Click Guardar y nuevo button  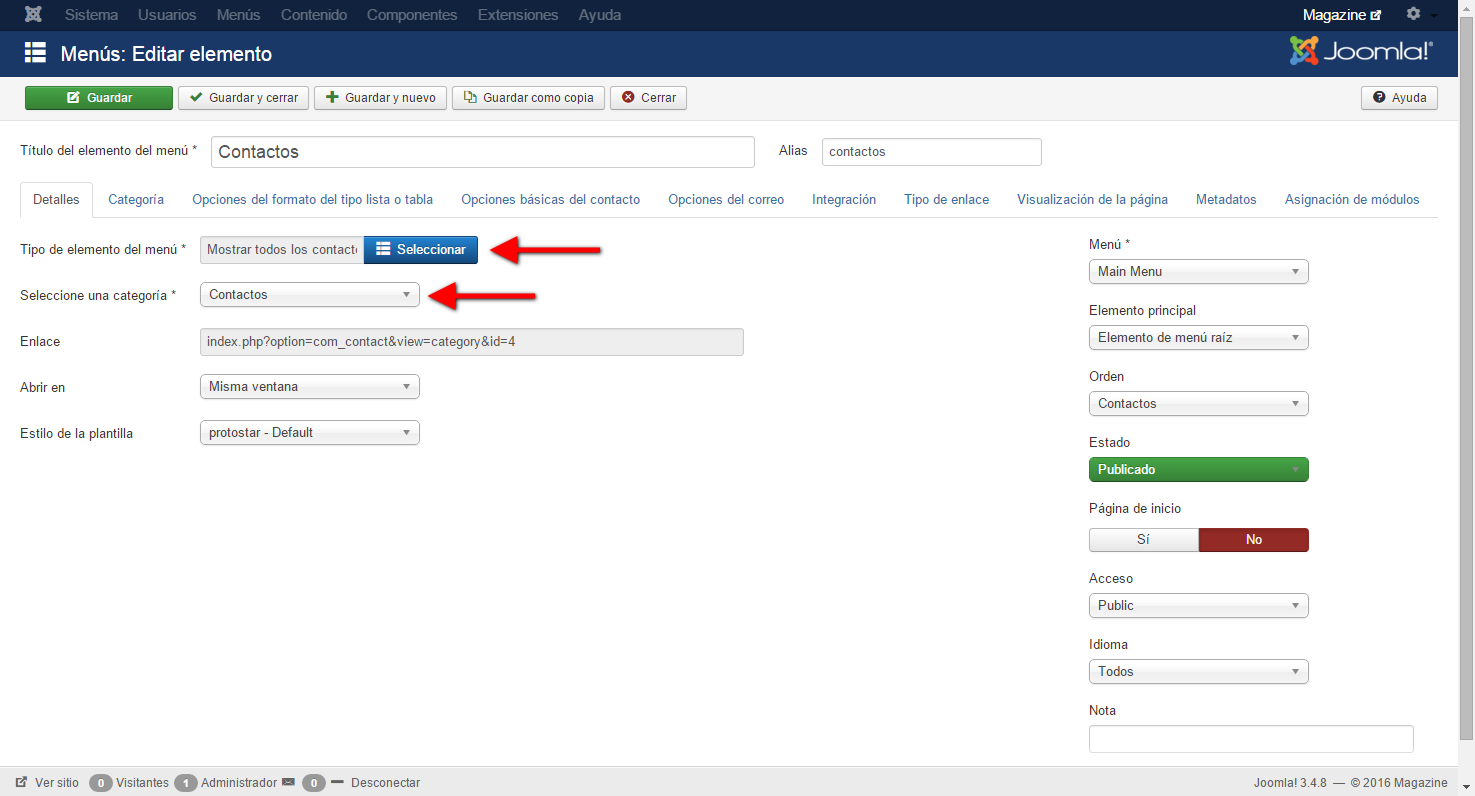tap(380, 98)
